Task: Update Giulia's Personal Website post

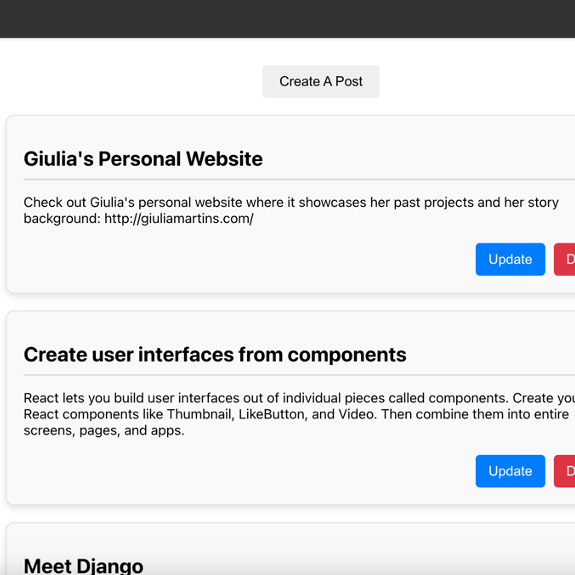Action: click(x=510, y=259)
